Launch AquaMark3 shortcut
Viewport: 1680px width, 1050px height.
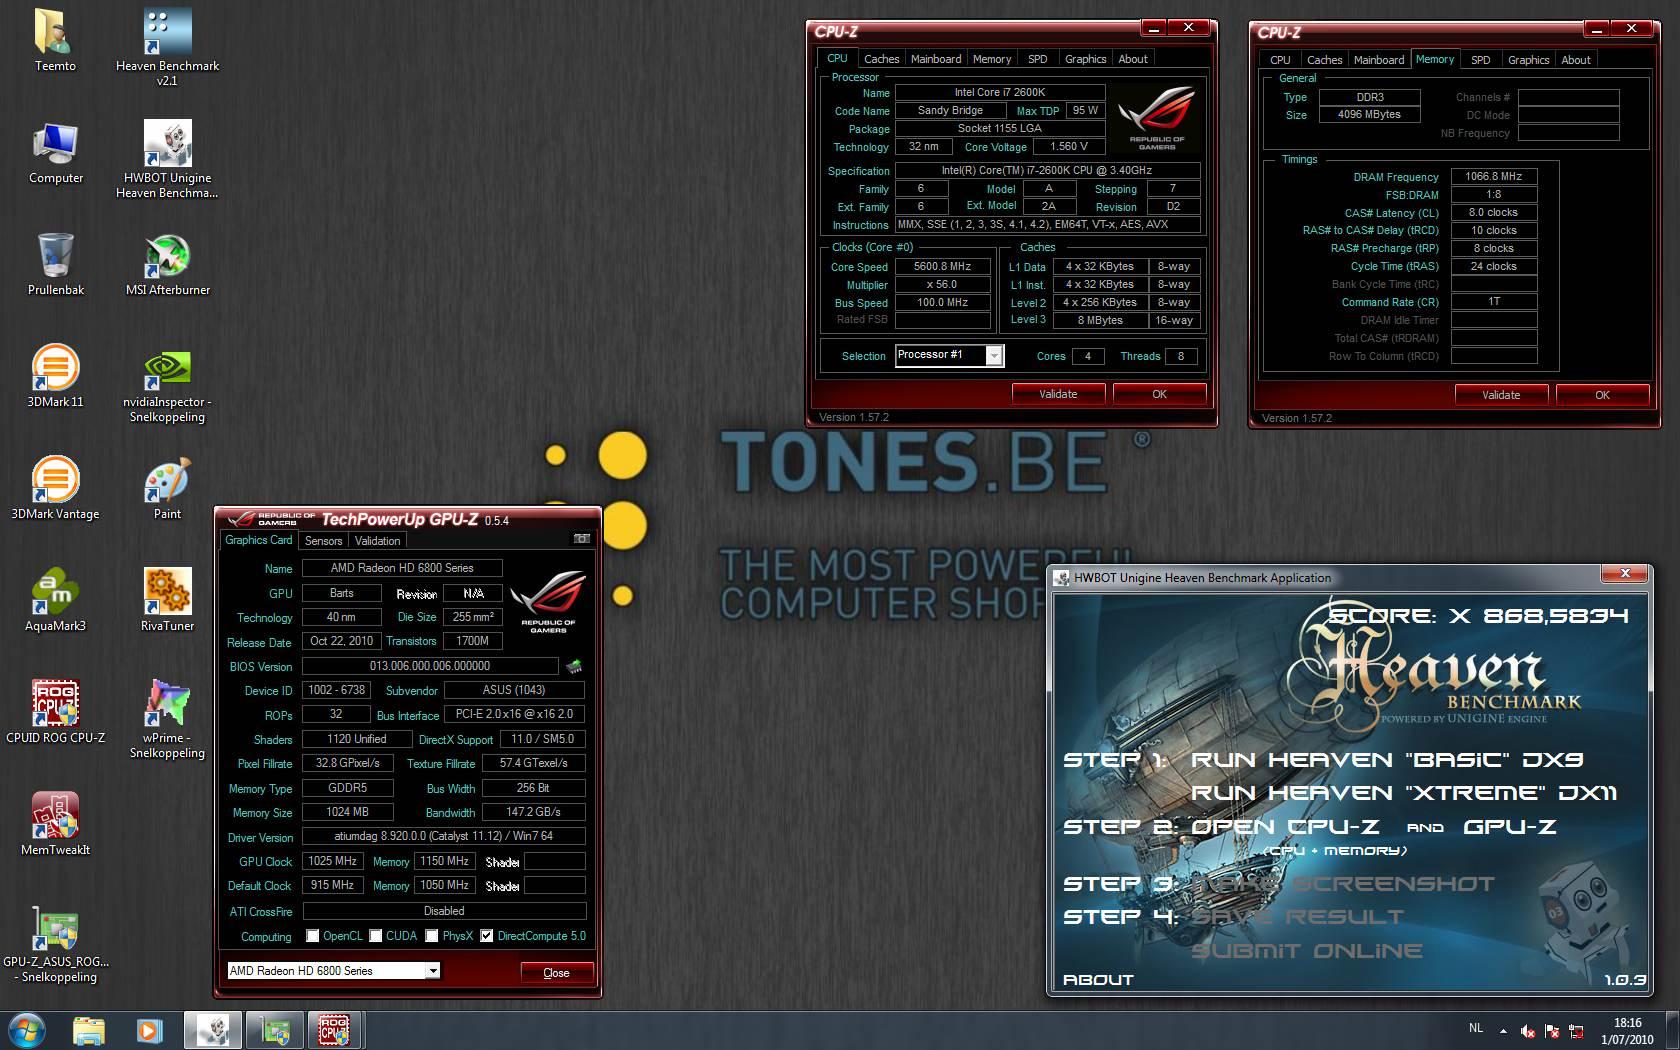[x=55, y=600]
